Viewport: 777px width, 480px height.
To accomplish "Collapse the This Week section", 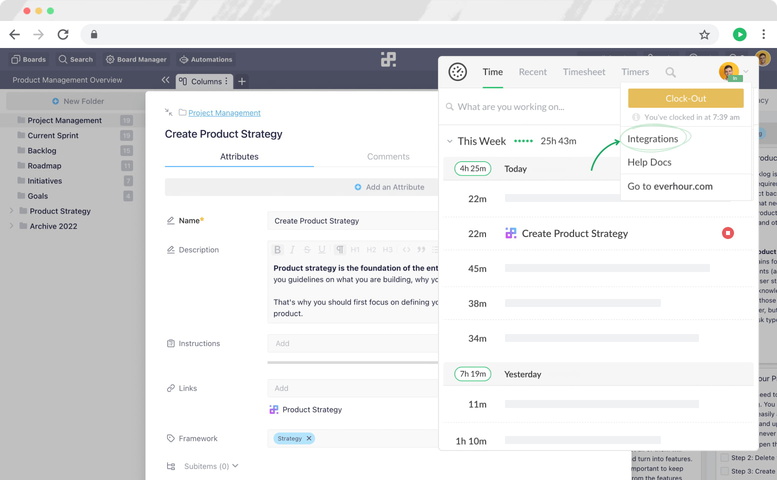I will 449,141.
